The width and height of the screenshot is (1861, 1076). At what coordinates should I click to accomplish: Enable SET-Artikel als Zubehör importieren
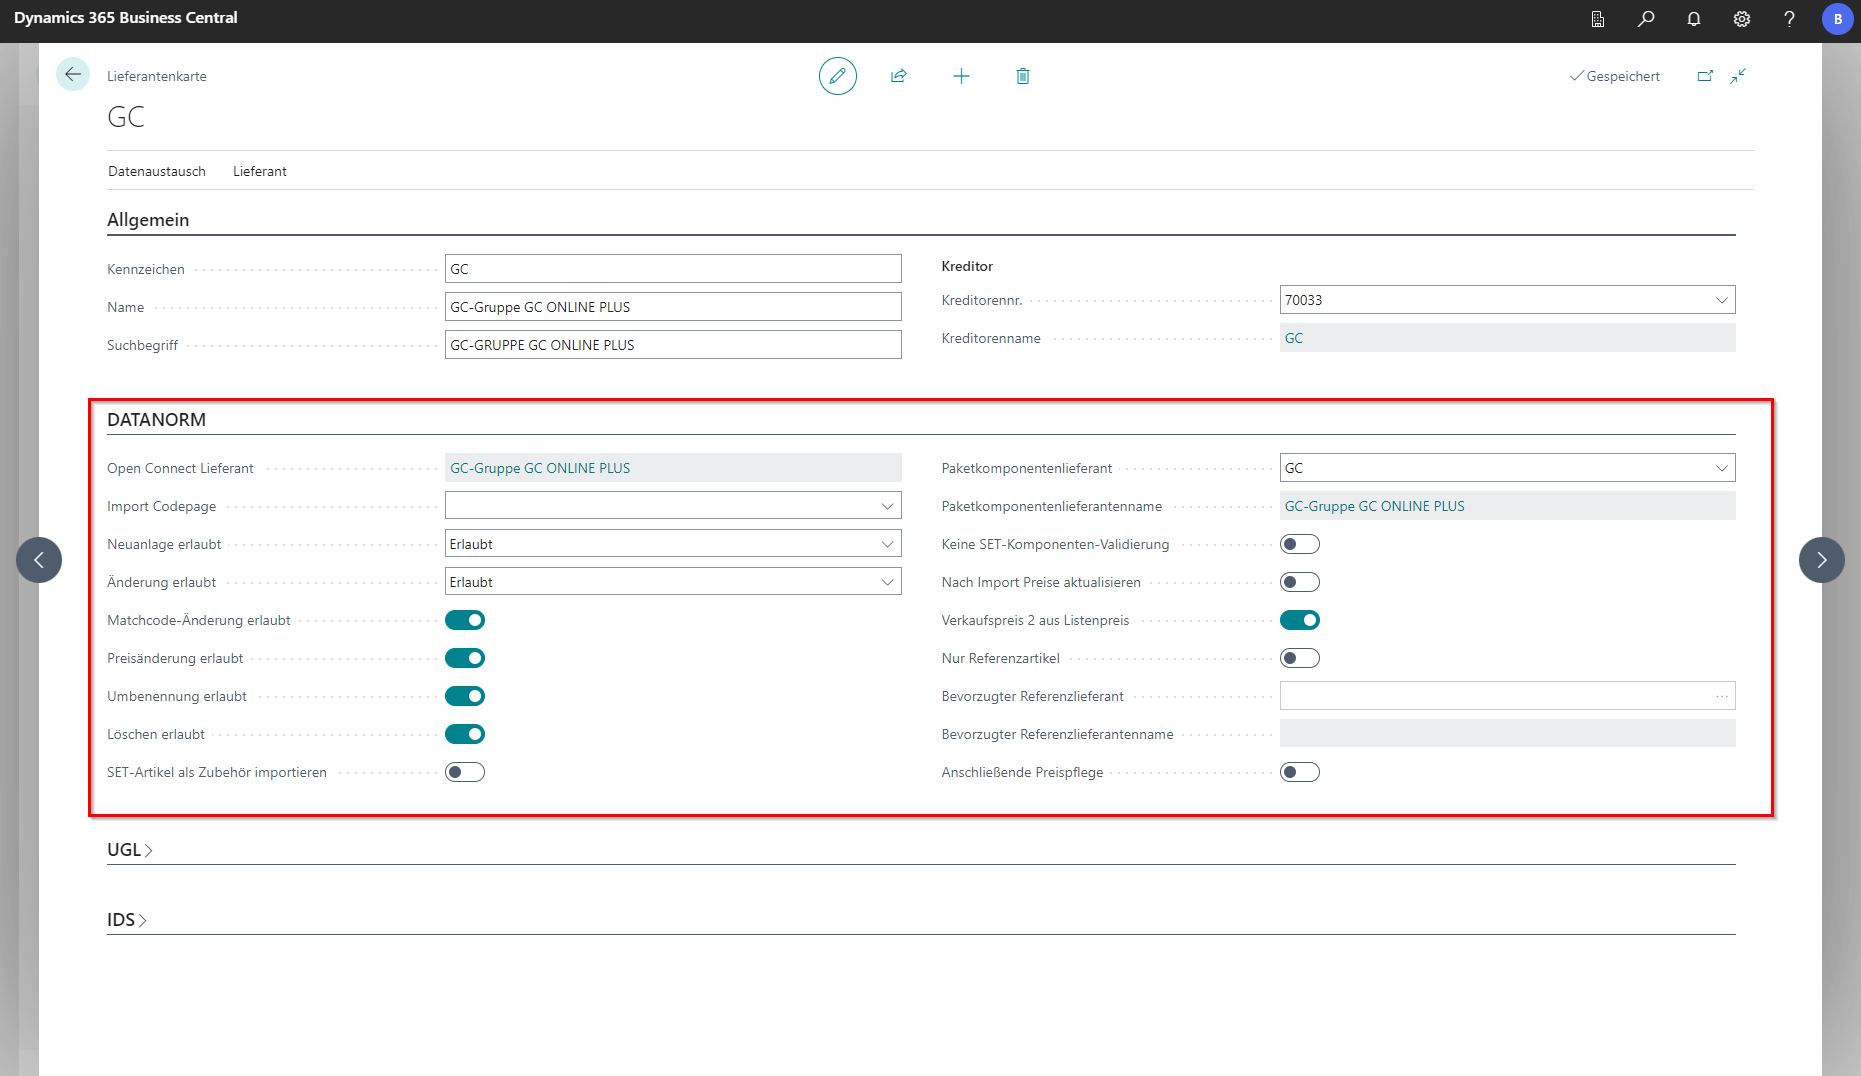click(465, 772)
